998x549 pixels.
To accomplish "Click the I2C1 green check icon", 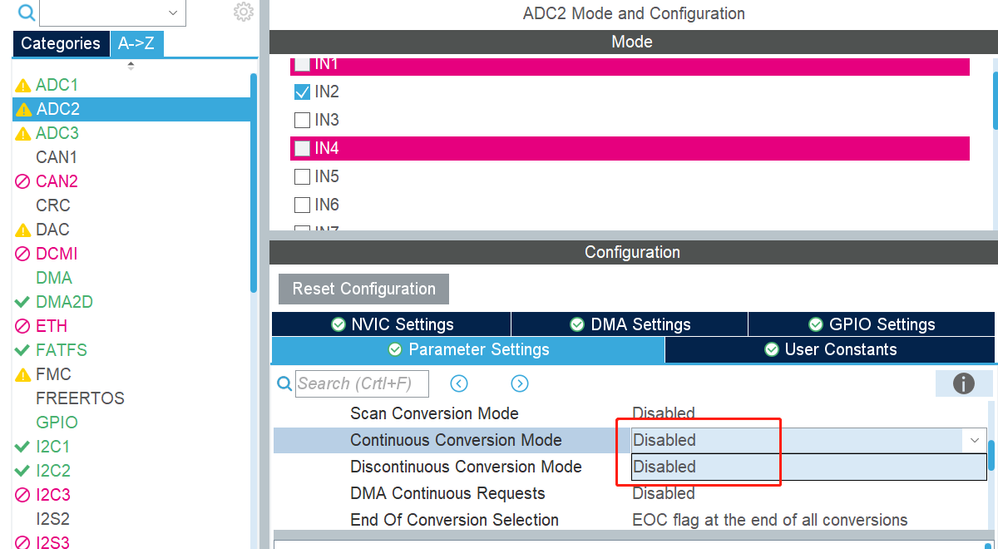I will 22,447.
